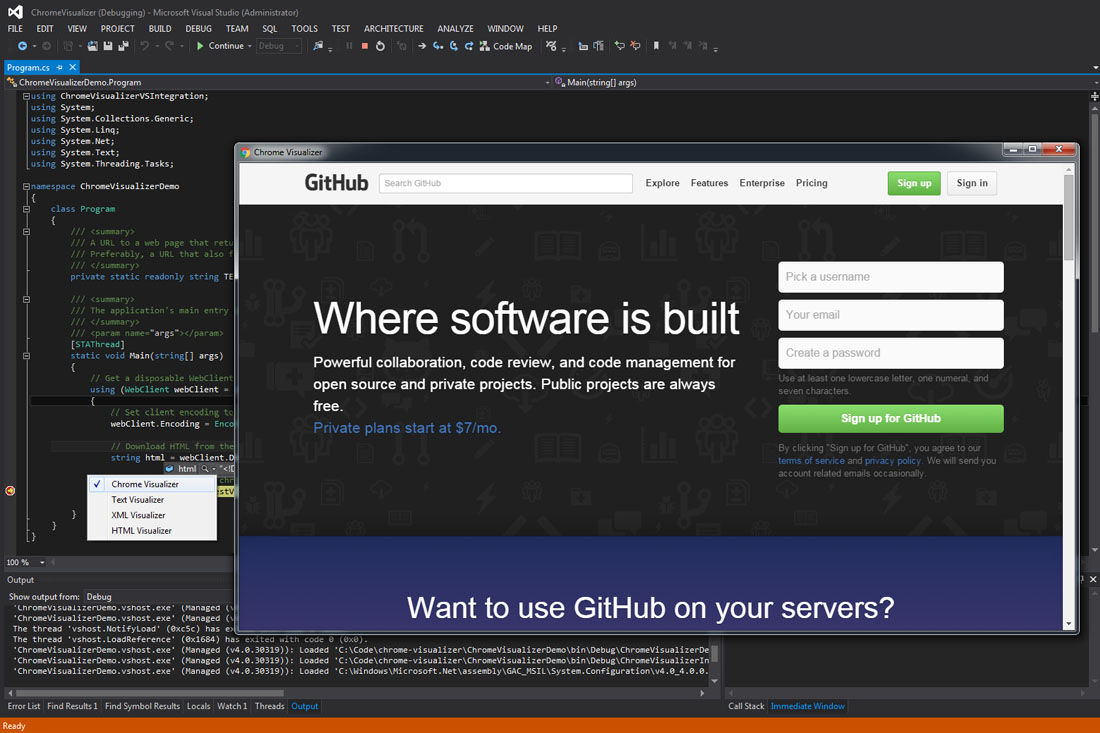This screenshot has height=733, width=1100.
Task: Click the Restart debugging icon
Action: 380,46
